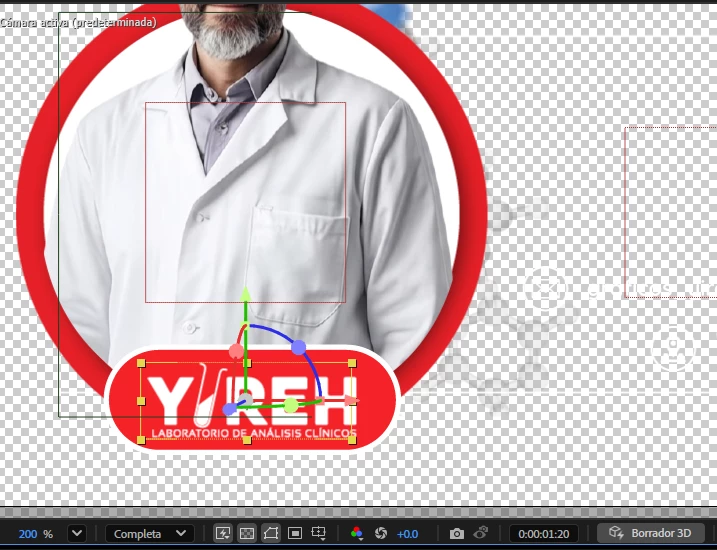Image resolution: width=717 pixels, height=550 pixels.
Task: Click the green Y-axis arrow of gizmo
Action: tap(246, 294)
